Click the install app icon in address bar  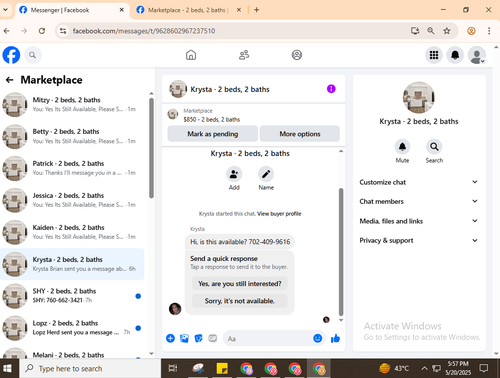(415, 31)
